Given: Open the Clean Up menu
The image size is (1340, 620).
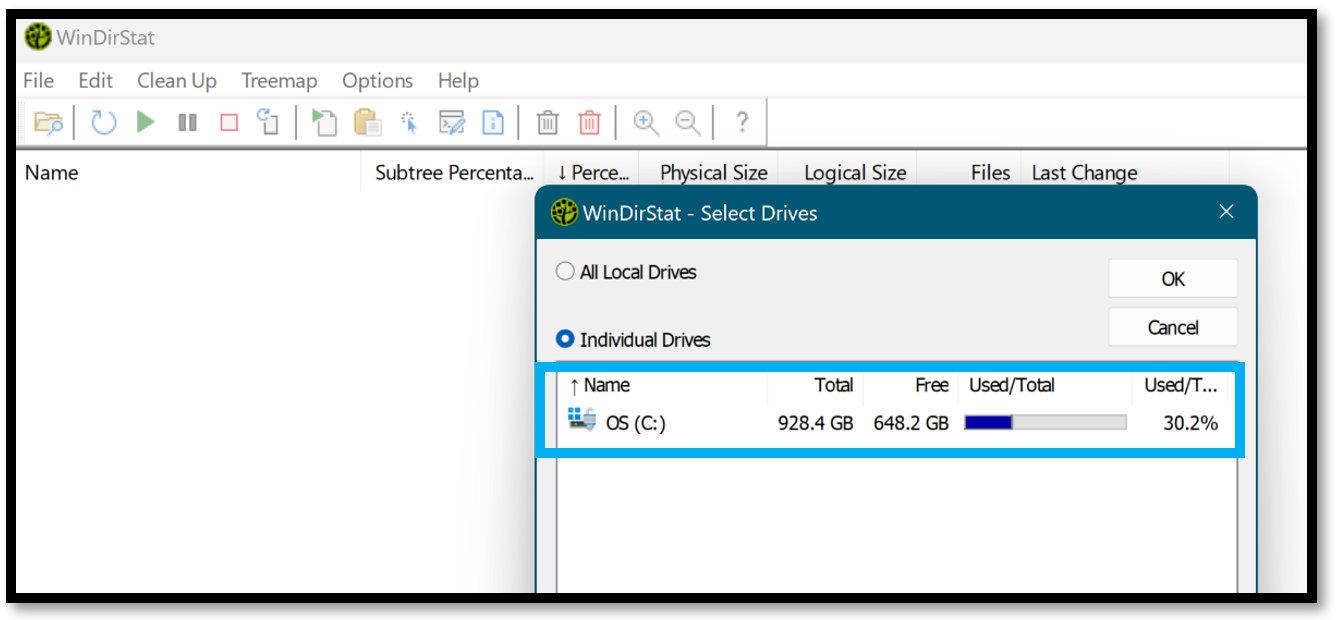Looking at the screenshot, I should [x=177, y=81].
